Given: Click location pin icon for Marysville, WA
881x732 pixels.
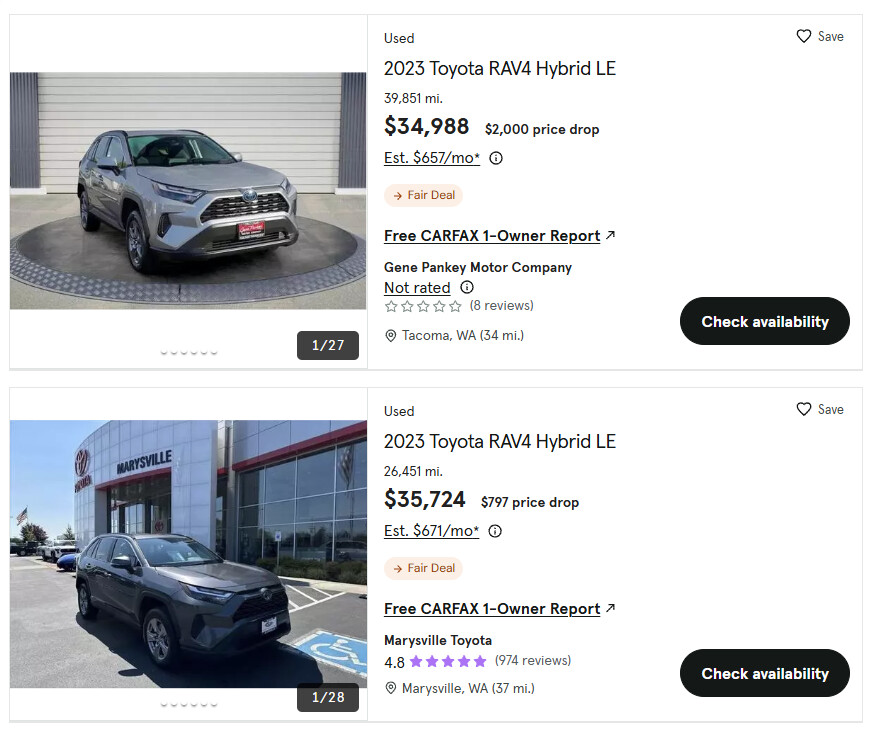Looking at the screenshot, I should pos(391,688).
